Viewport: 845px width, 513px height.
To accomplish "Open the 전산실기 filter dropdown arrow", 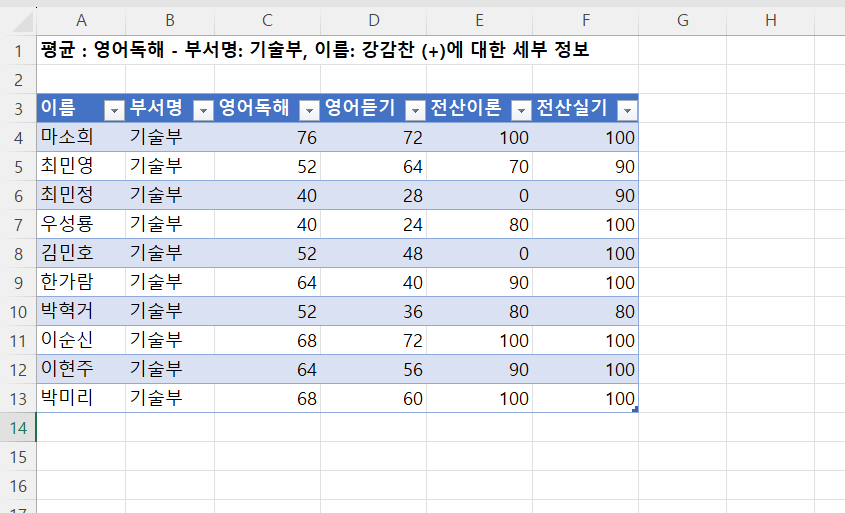I will click(x=627, y=109).
